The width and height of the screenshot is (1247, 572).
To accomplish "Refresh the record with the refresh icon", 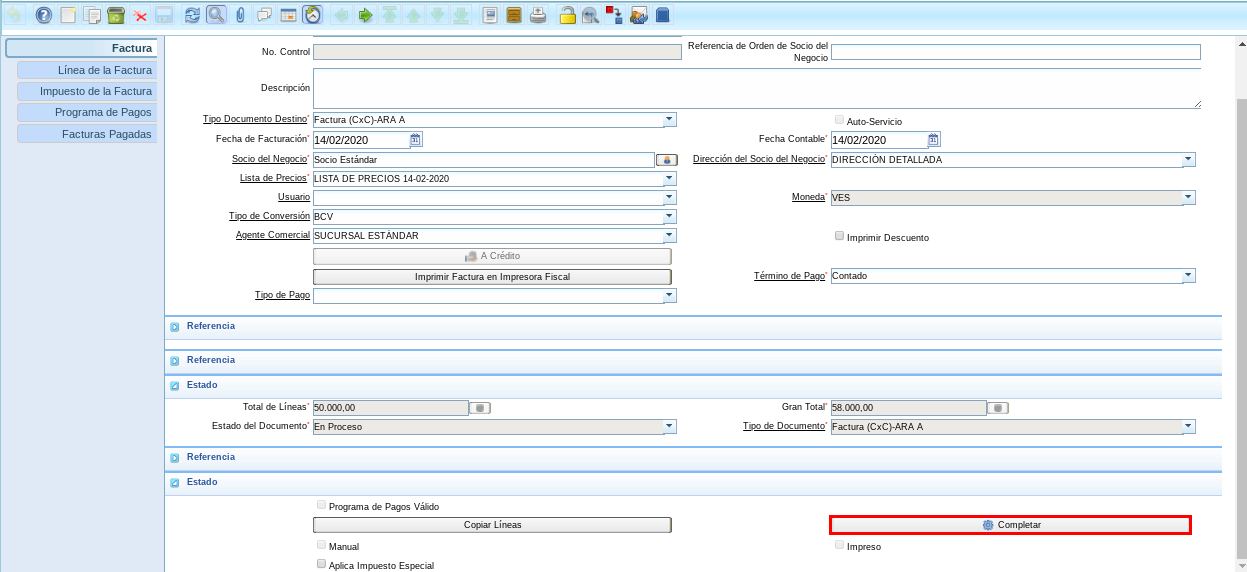I will coord(192,15).
